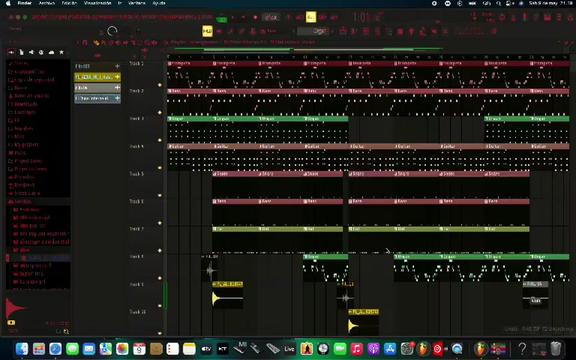The width and height of the screenshot is (576, 360).
Task: Open Notes from the Dock
Action: pos(189,349)
